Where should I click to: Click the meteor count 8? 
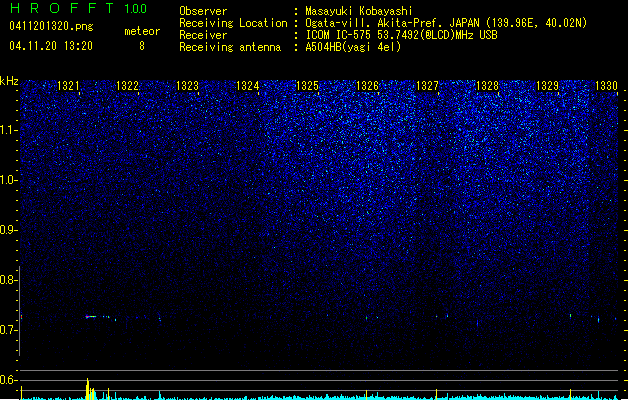click(142, 46)
